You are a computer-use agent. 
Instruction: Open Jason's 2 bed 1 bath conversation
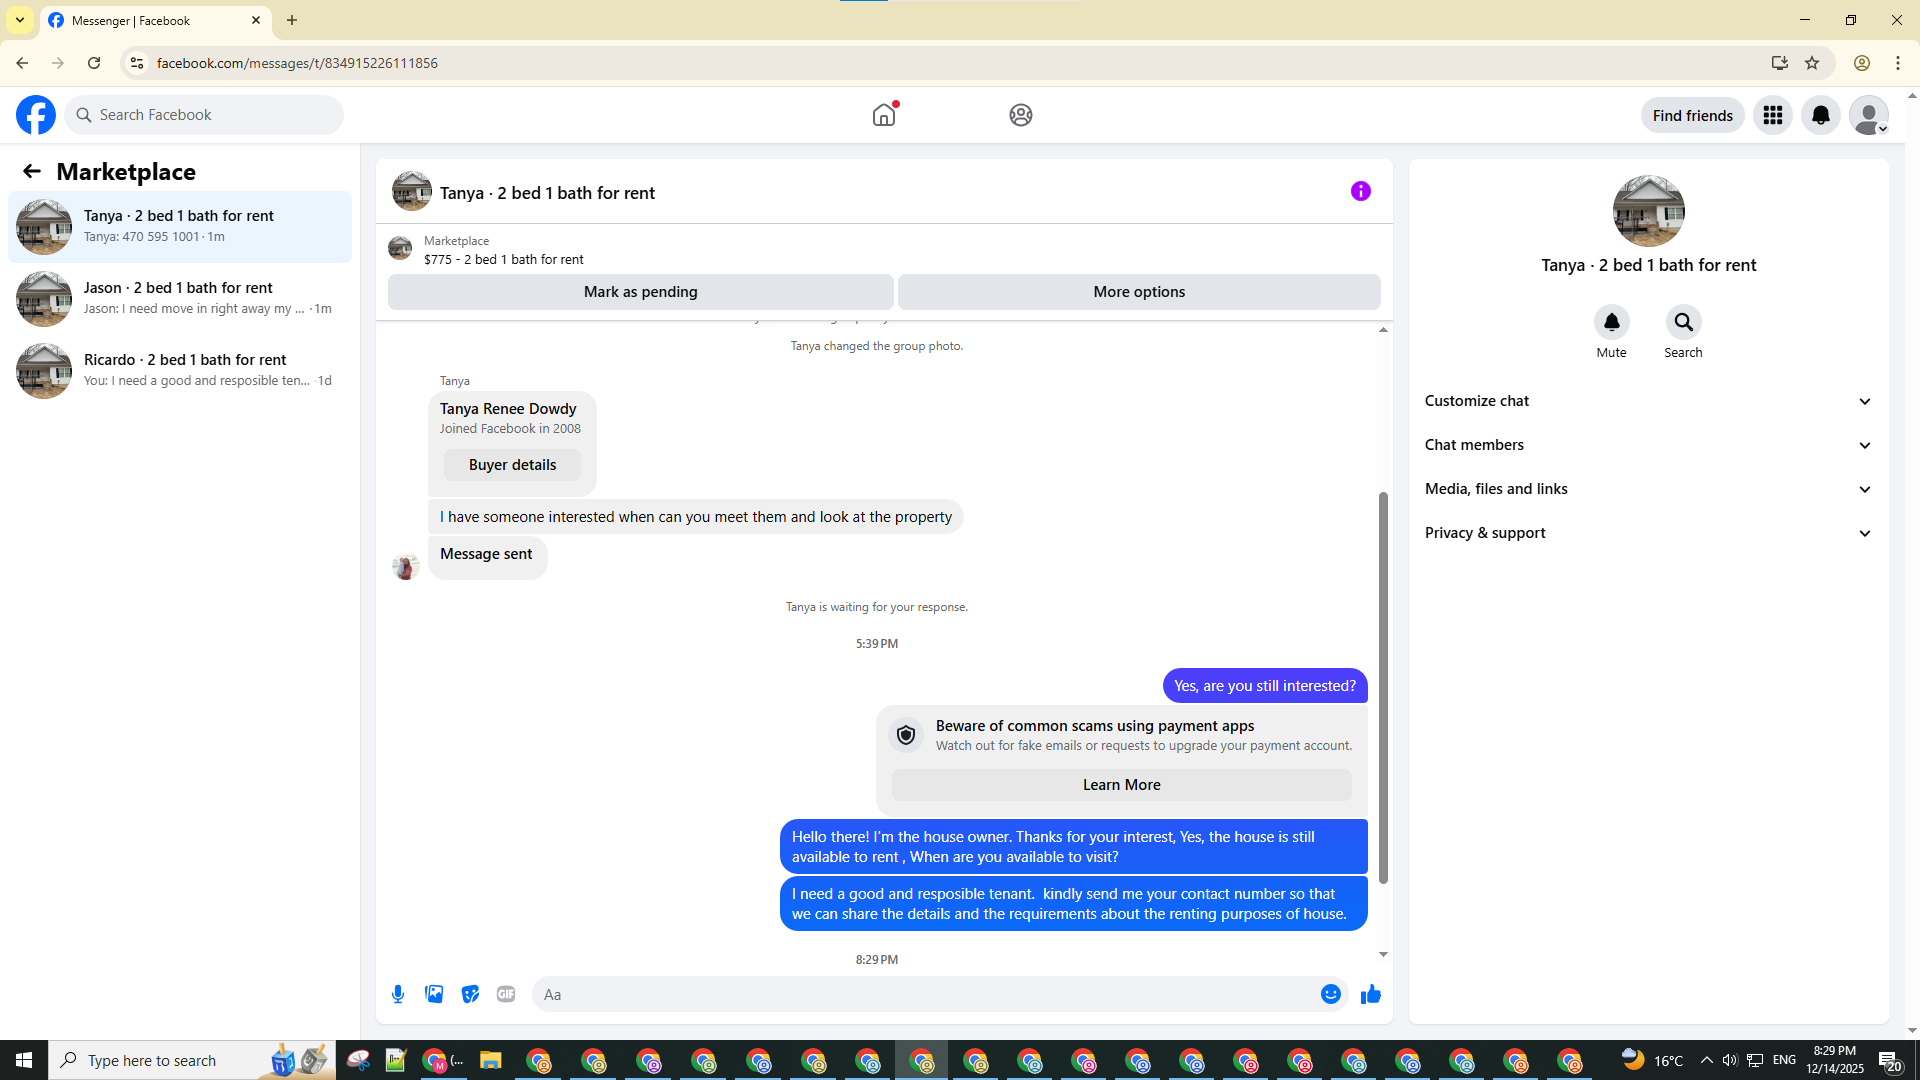[180, 298]
